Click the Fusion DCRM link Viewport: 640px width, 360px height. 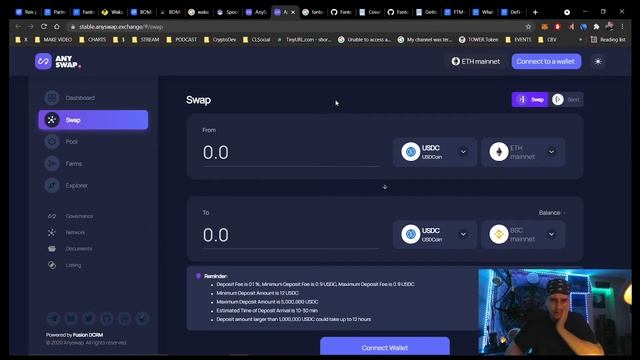point(88,335)
